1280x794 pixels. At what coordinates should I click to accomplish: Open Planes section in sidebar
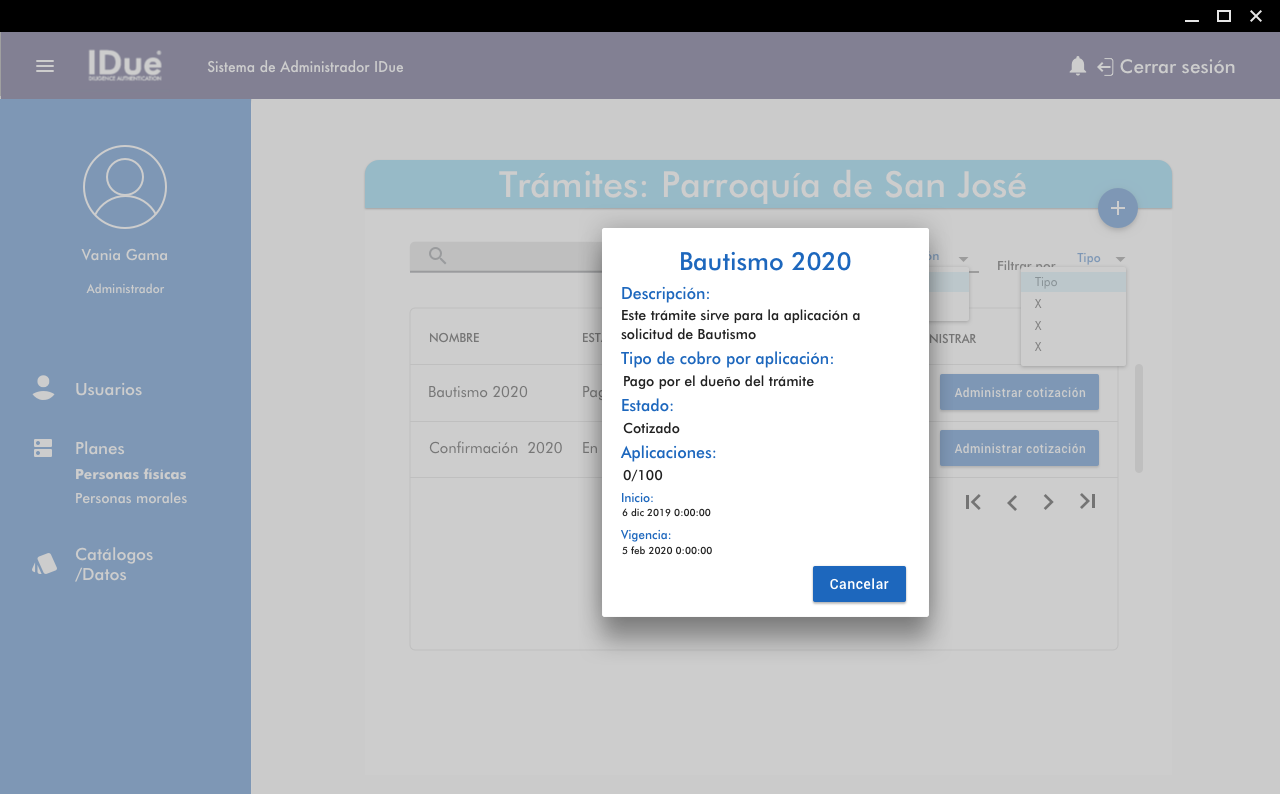click(99, 448)
